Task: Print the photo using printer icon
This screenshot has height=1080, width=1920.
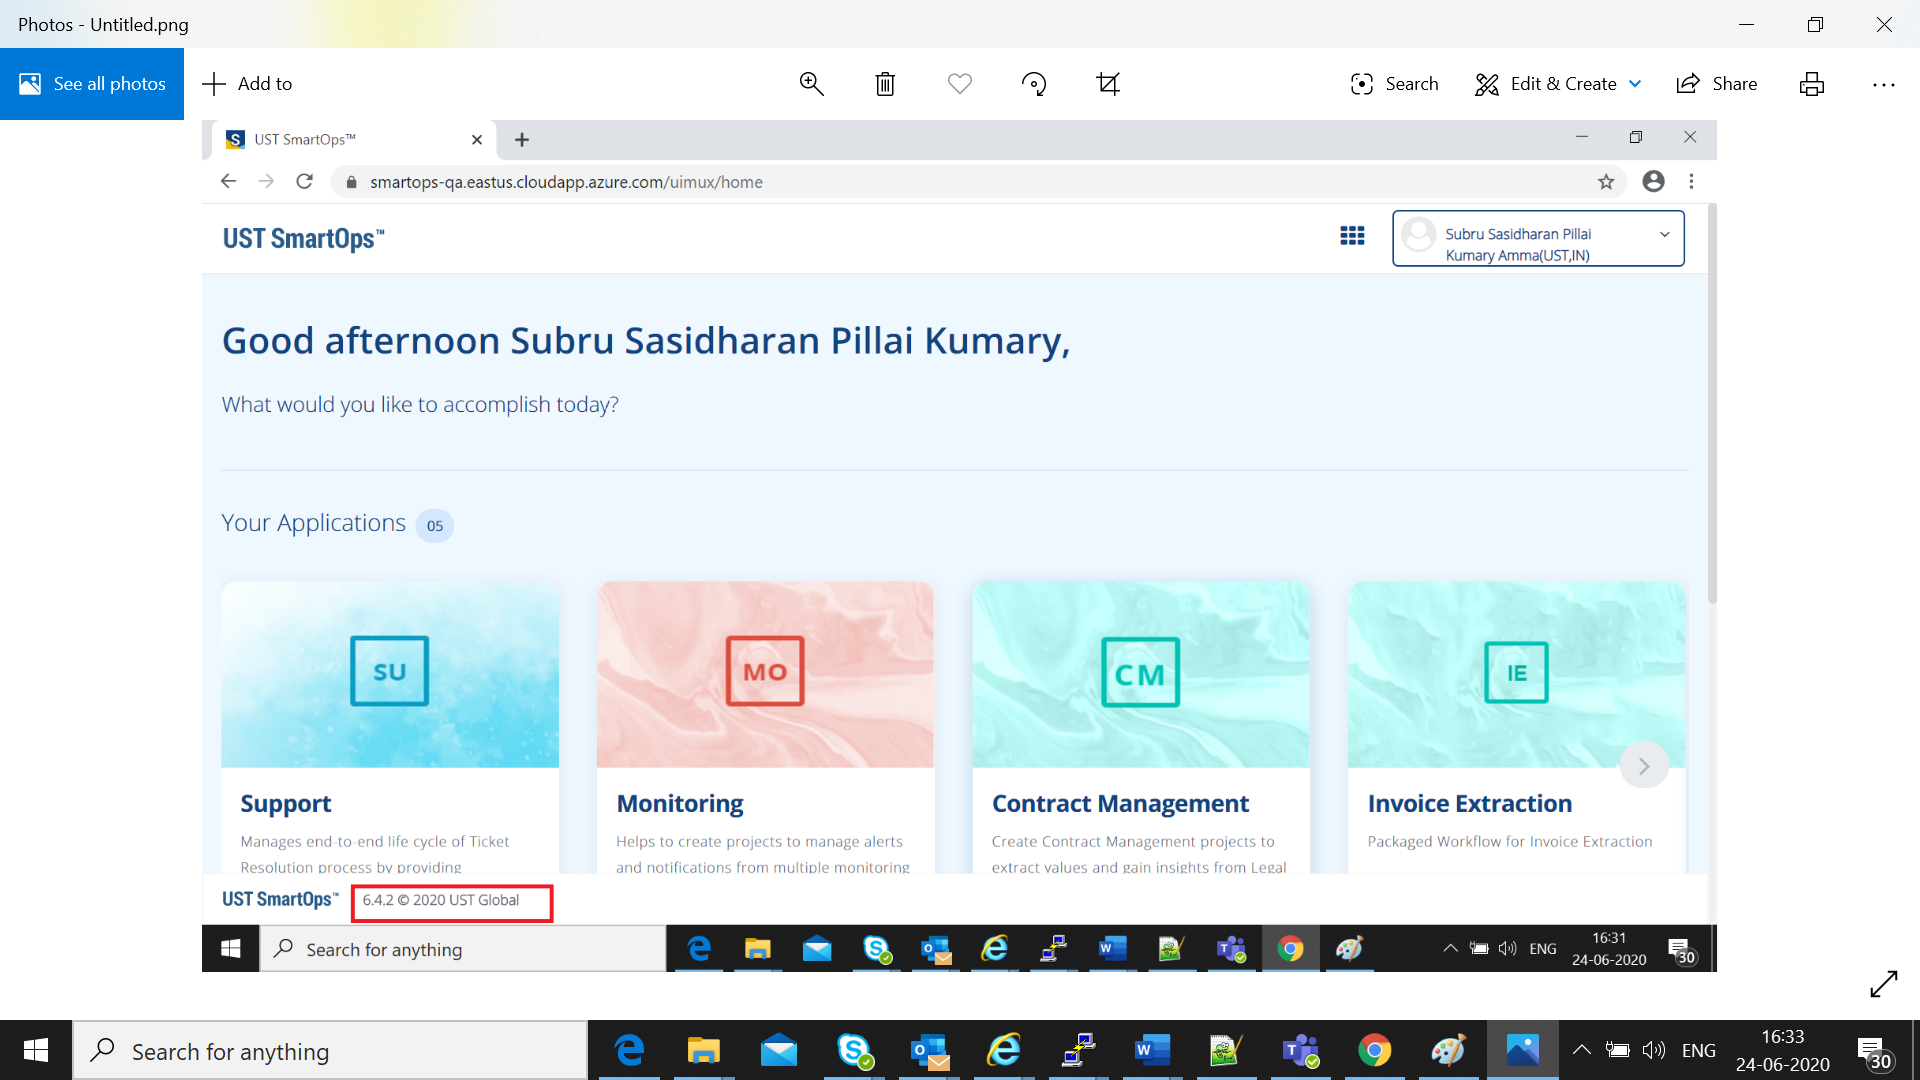Action: 1812,84
